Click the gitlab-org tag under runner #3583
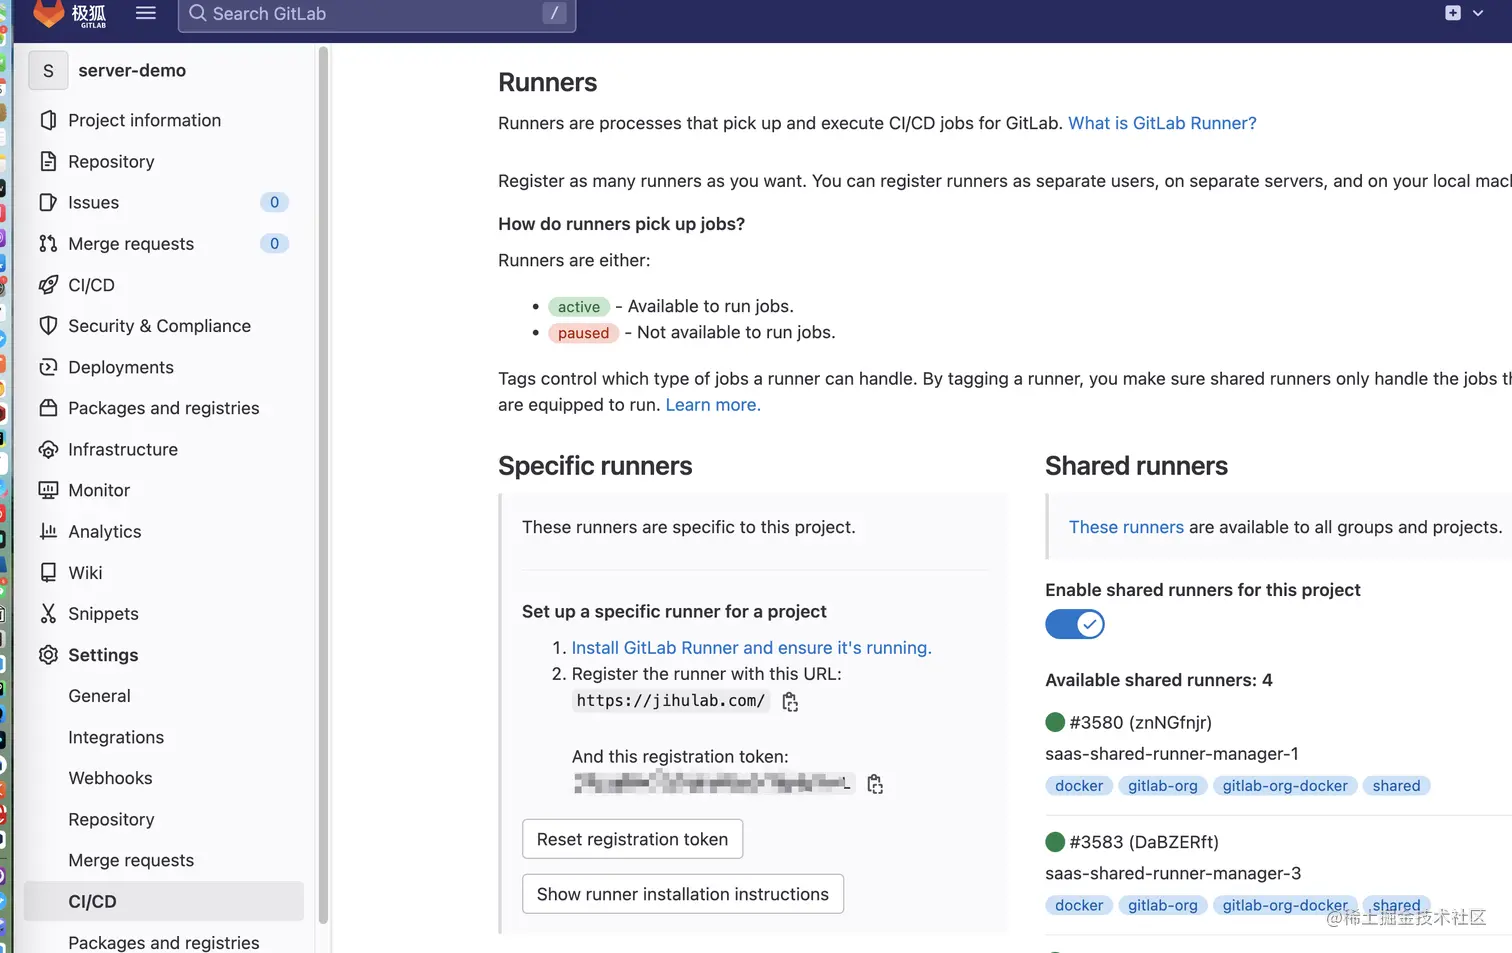The height and width of the screenshot is (953, 1512). click(1162, 905)
